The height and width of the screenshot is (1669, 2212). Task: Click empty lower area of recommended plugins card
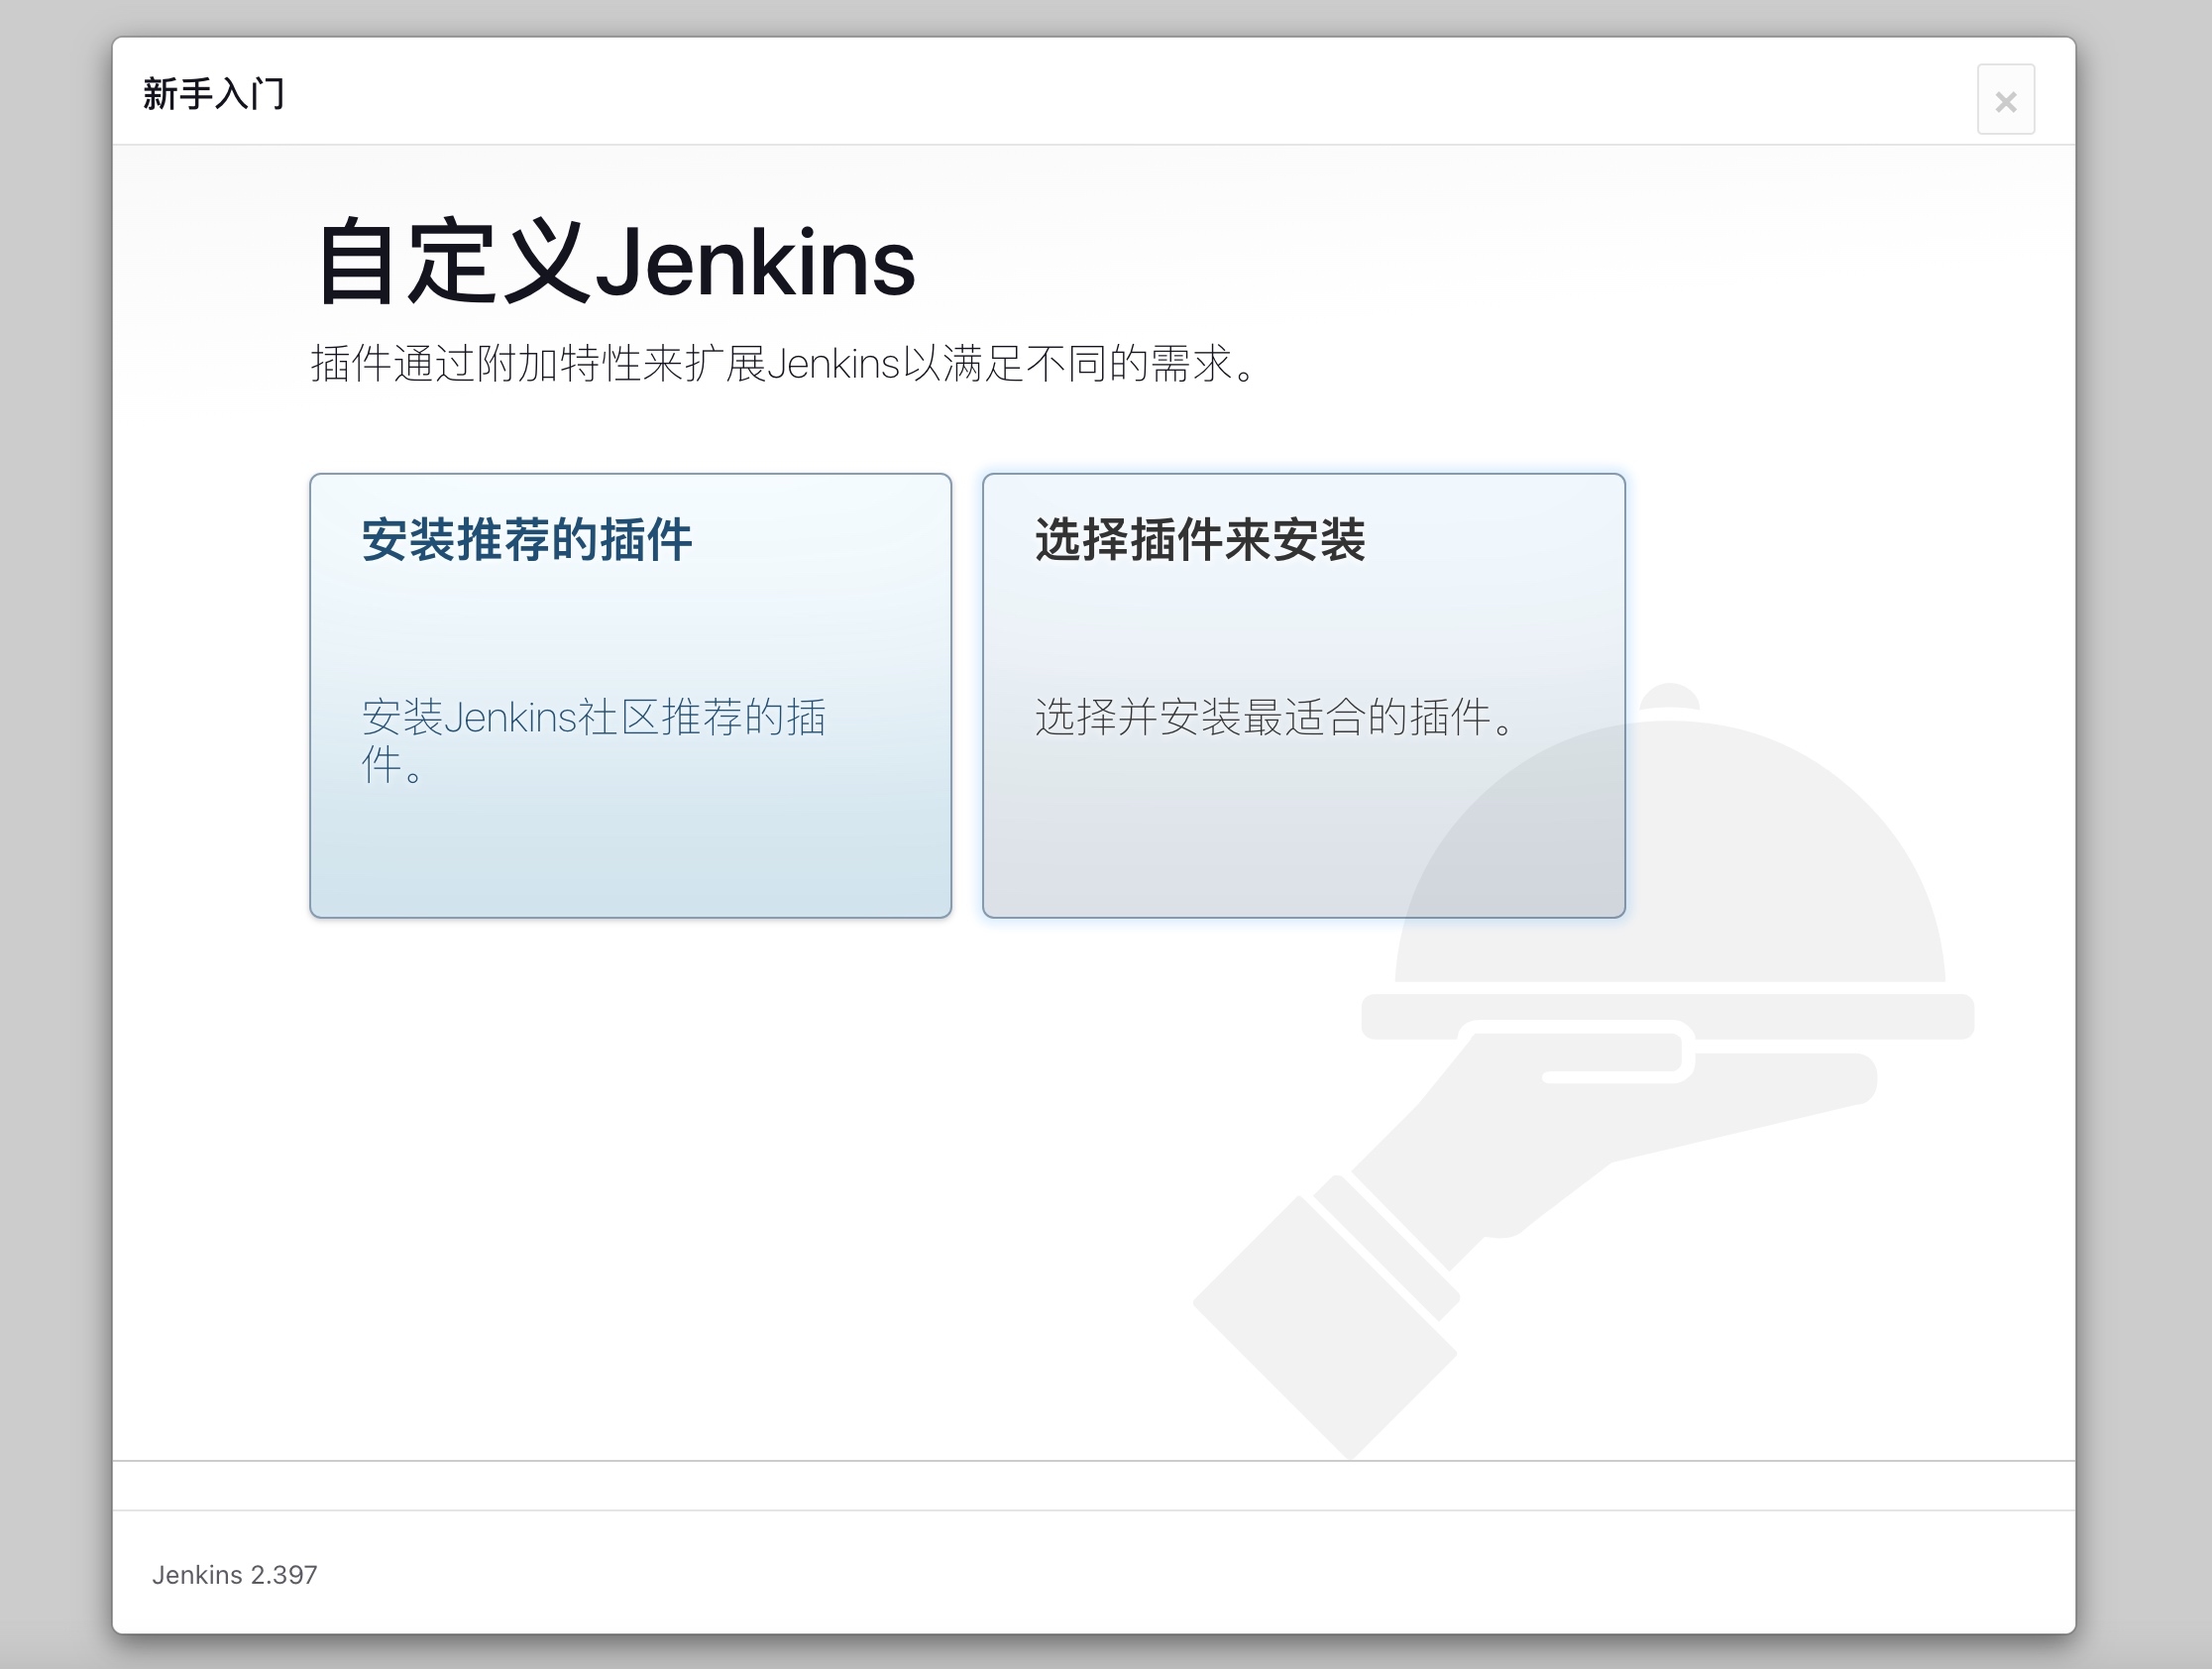tap(630, 860)
